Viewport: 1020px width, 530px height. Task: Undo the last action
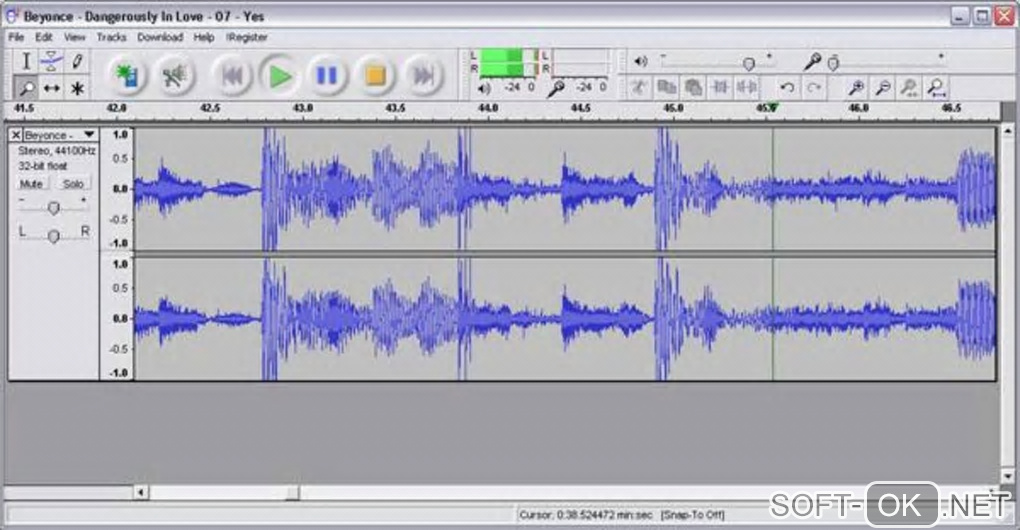coord(787,87)
